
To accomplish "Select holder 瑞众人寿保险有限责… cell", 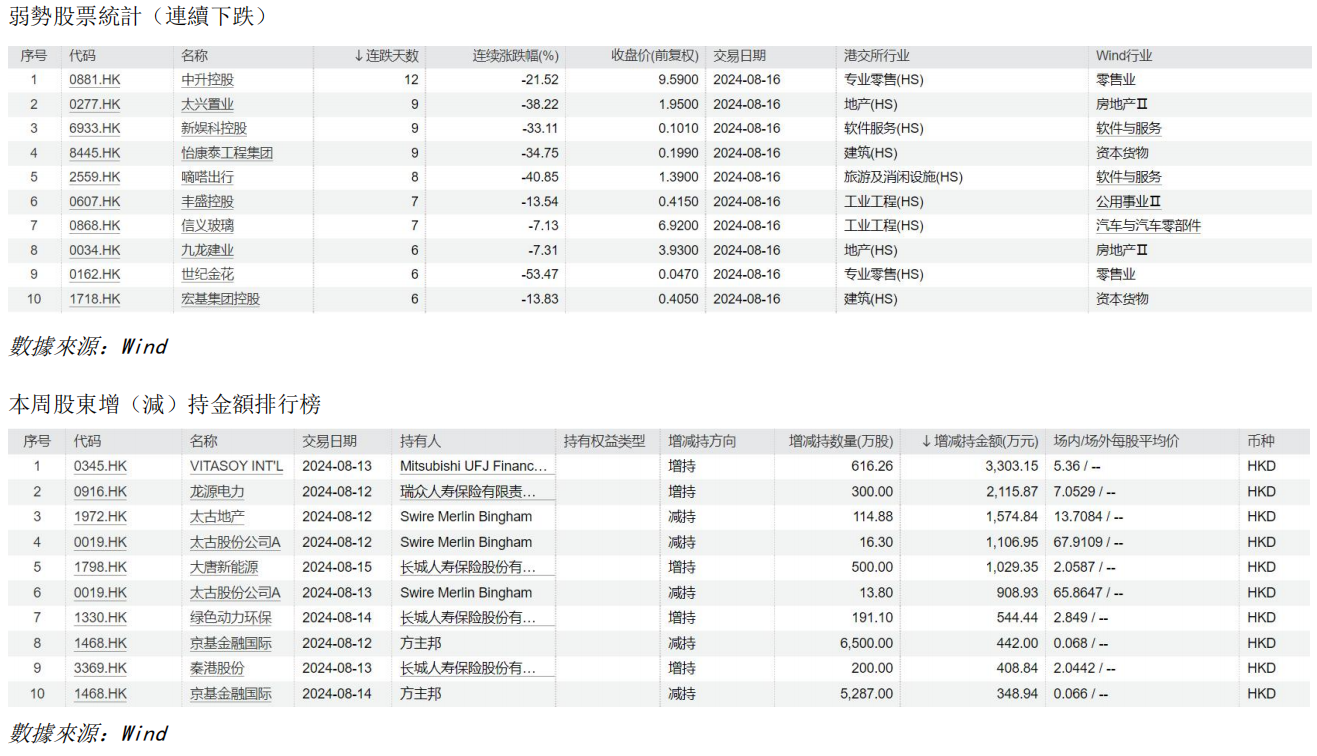I will coord(468,492).
